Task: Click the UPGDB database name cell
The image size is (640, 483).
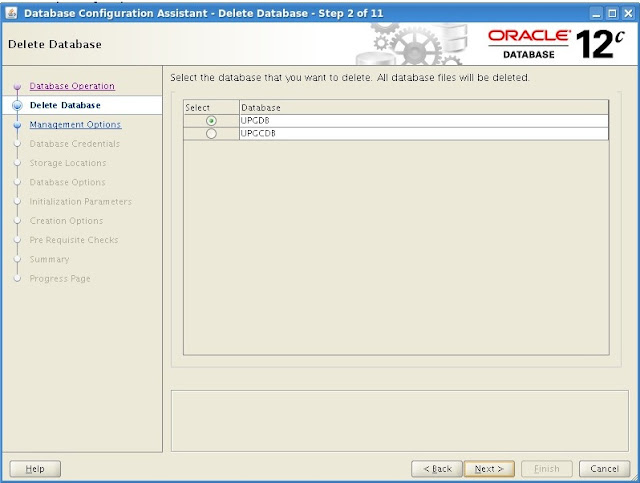Action: (424, 121)
